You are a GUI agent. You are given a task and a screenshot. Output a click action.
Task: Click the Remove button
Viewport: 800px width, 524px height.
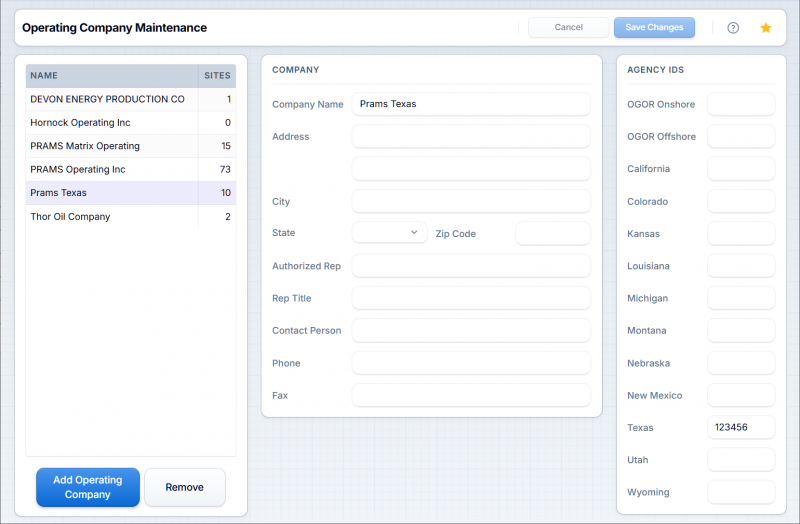(x=185, y=487)
